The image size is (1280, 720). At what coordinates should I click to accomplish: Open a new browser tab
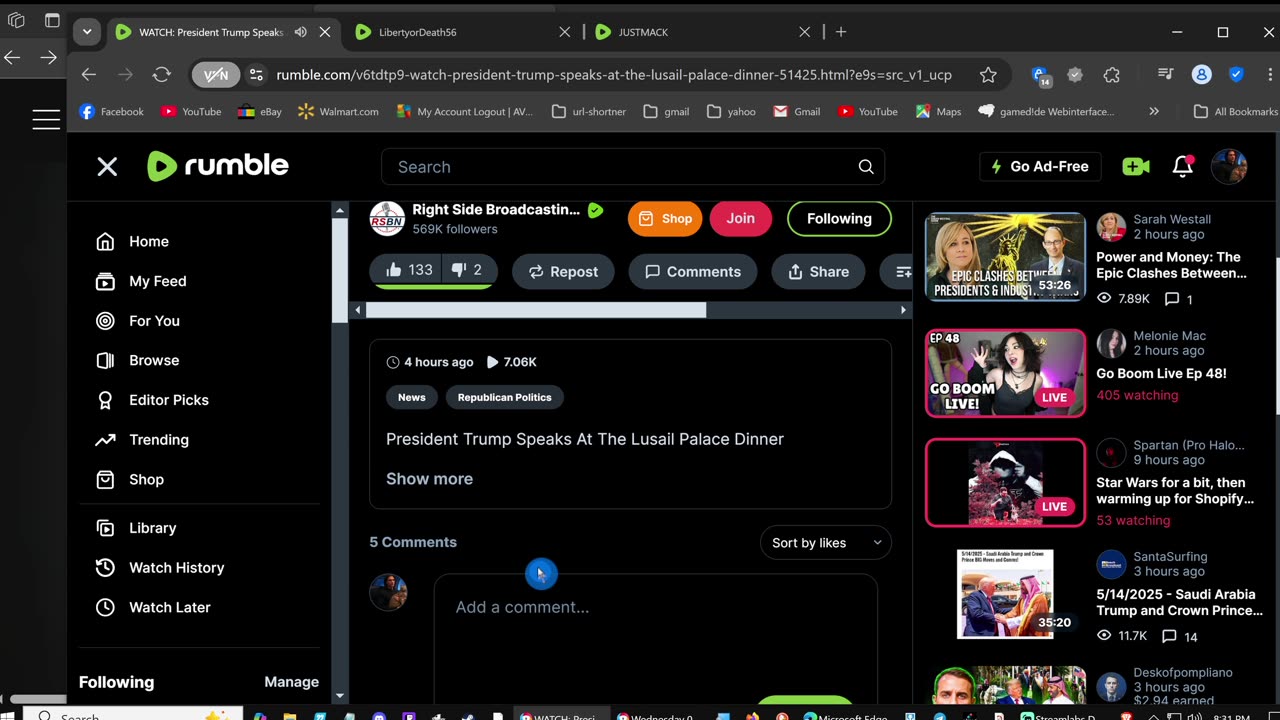pyautogui.click(x=840, y=32)
